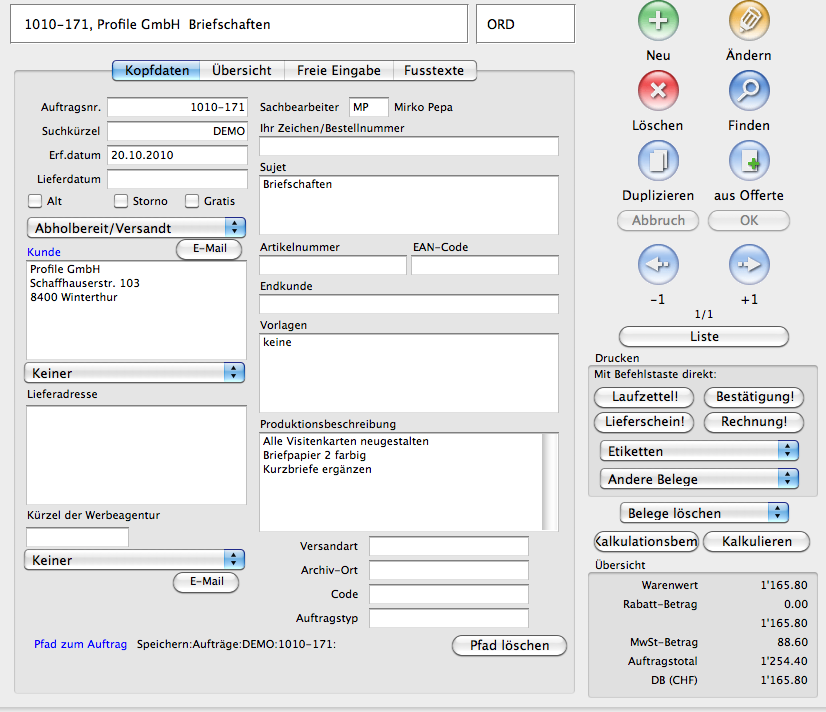Click the red Löschen icon
The height and width of the screenshot is (712, 826).
tap(658, 91)
